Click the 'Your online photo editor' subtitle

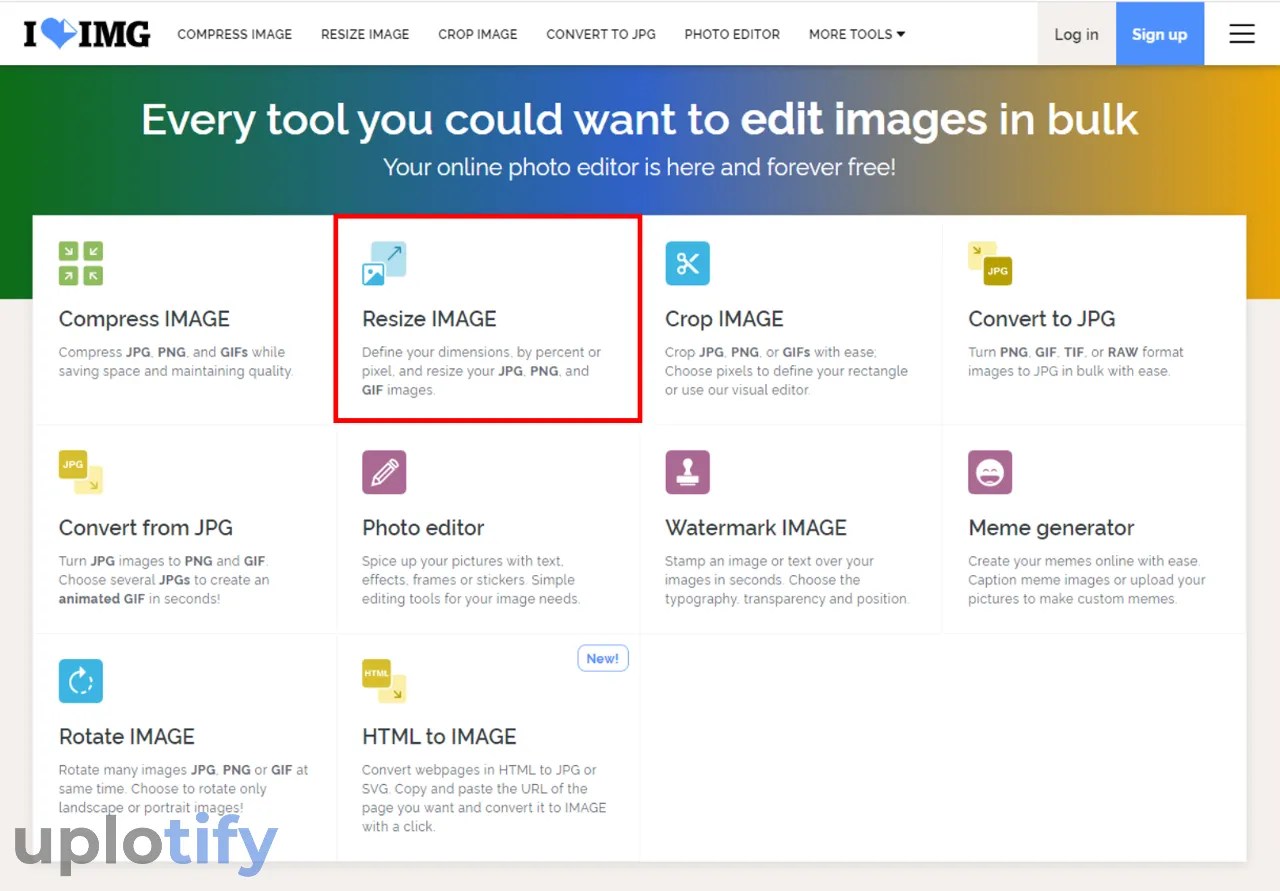(x=640, y=167)
